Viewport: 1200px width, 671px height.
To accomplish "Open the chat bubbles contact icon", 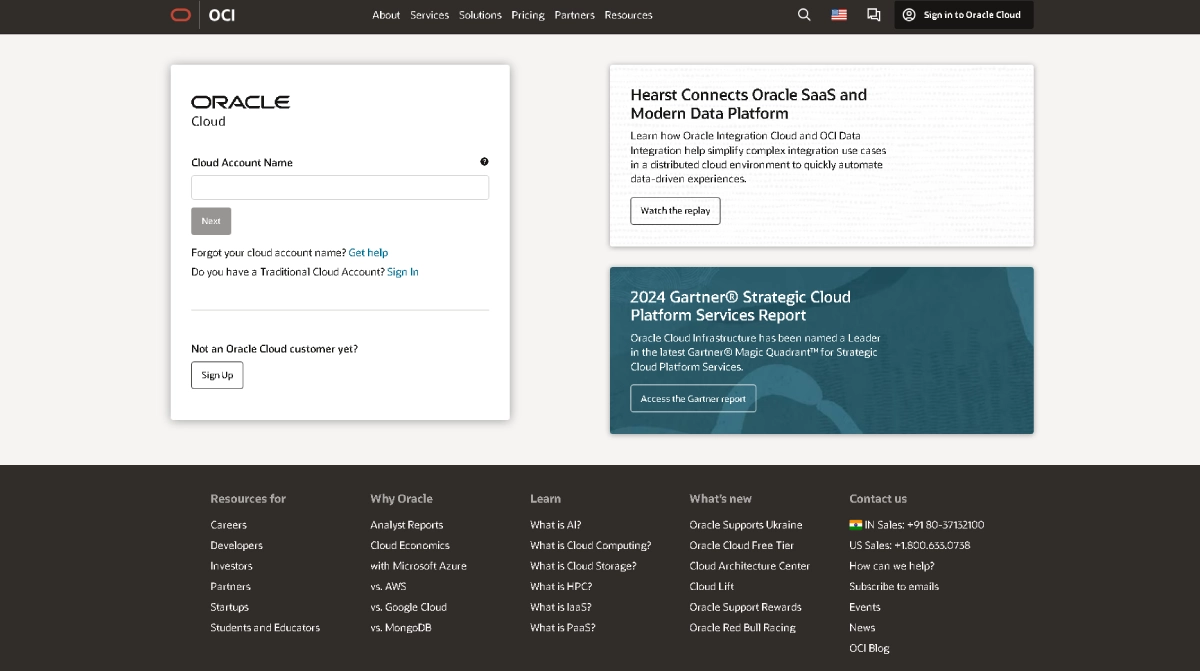I will point(873,15).
